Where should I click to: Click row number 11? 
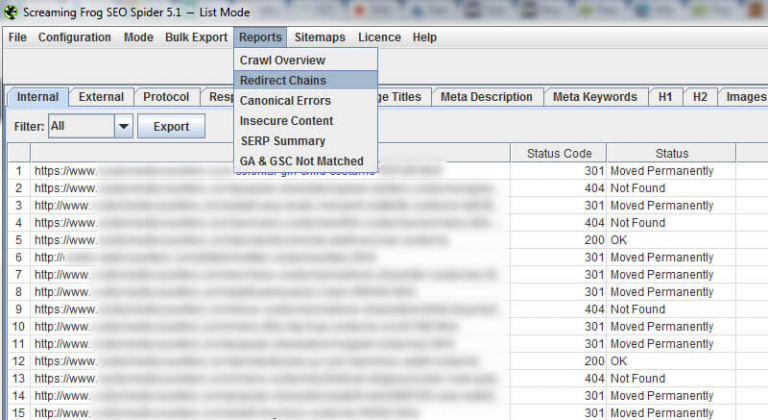(x=19, y=344)
